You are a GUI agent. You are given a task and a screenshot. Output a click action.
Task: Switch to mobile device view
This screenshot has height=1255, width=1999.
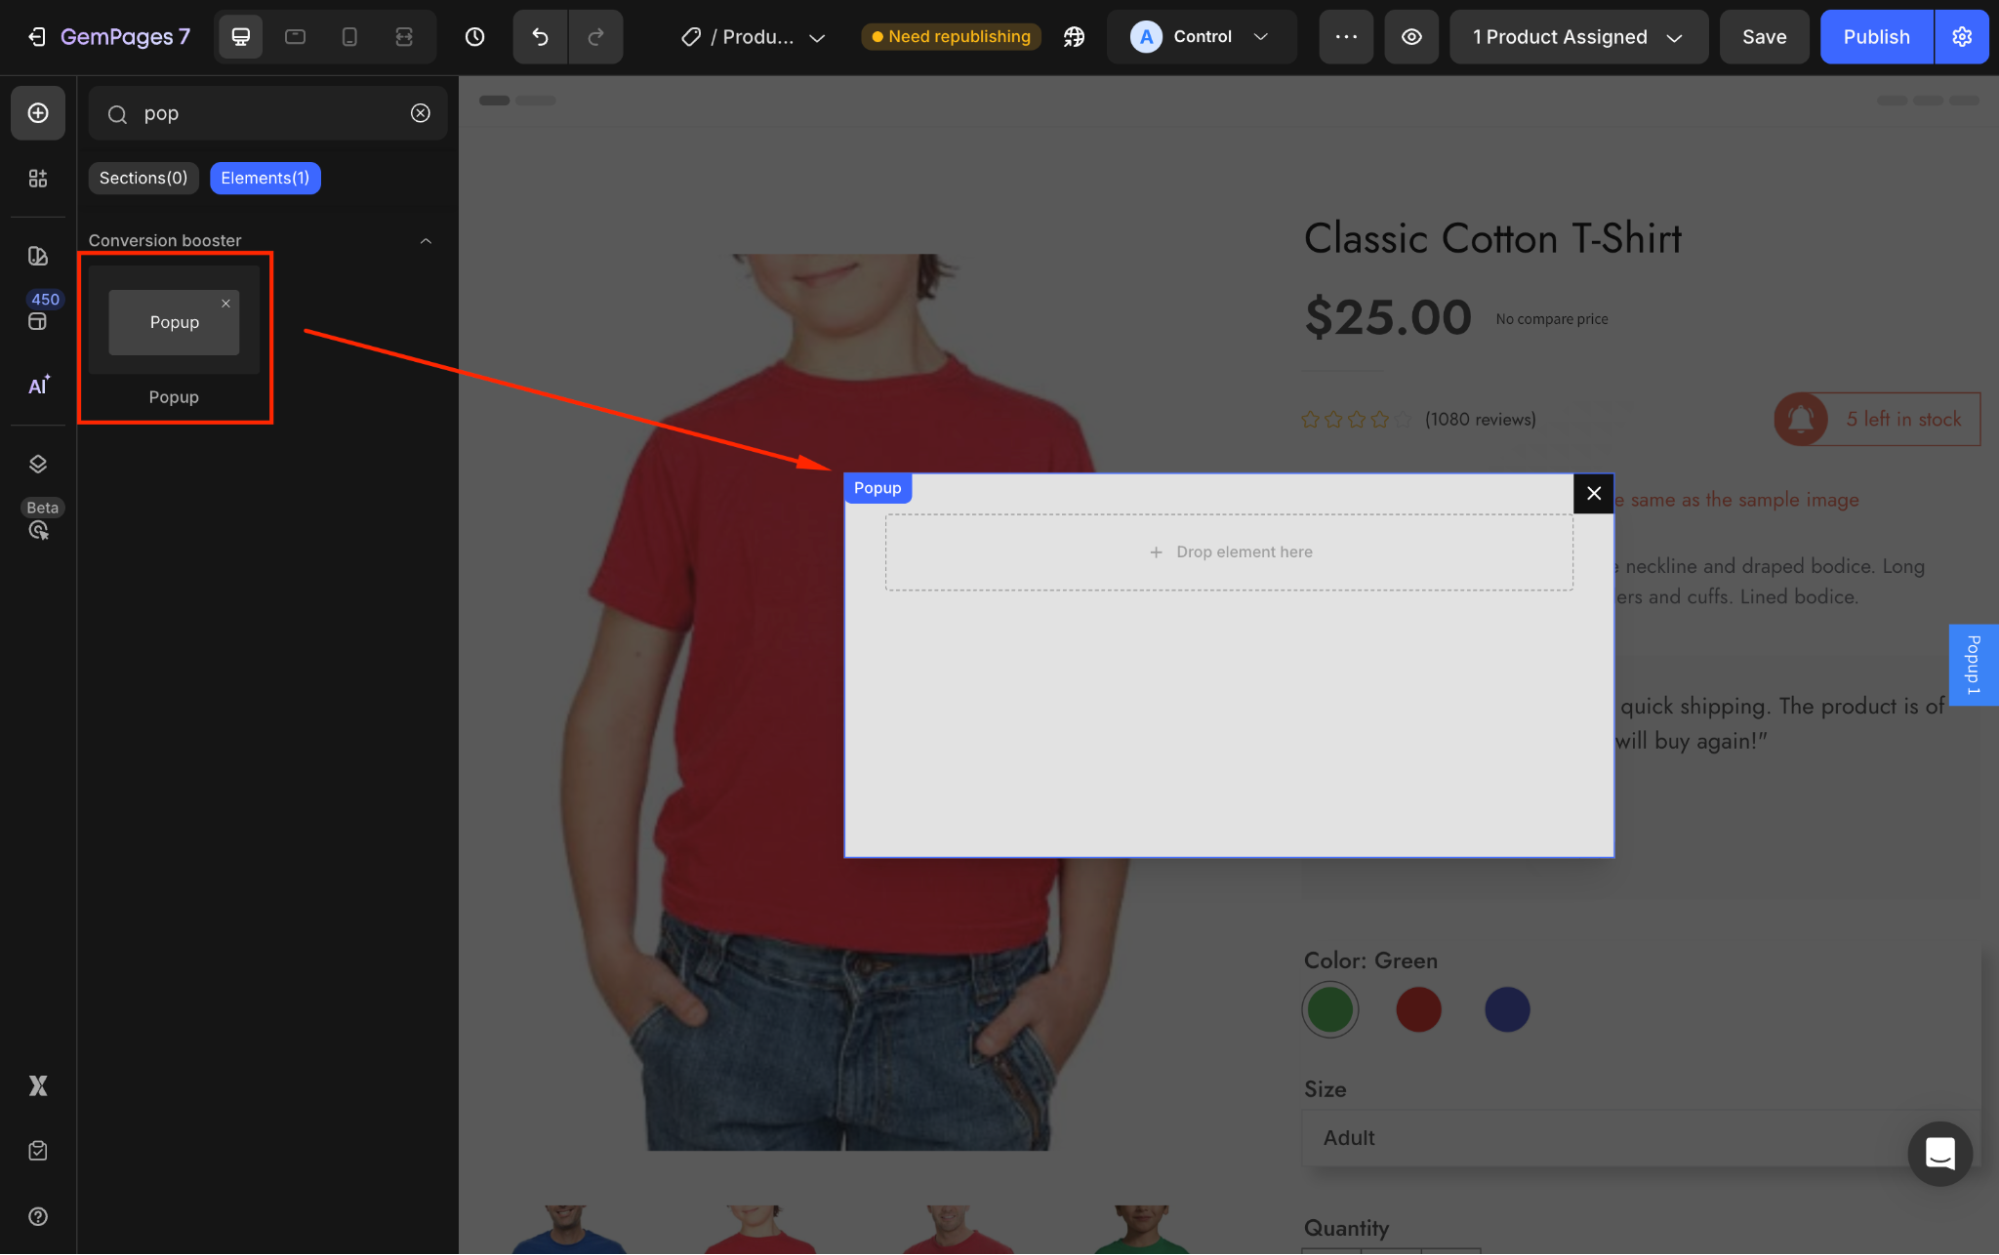coord(349,37)
